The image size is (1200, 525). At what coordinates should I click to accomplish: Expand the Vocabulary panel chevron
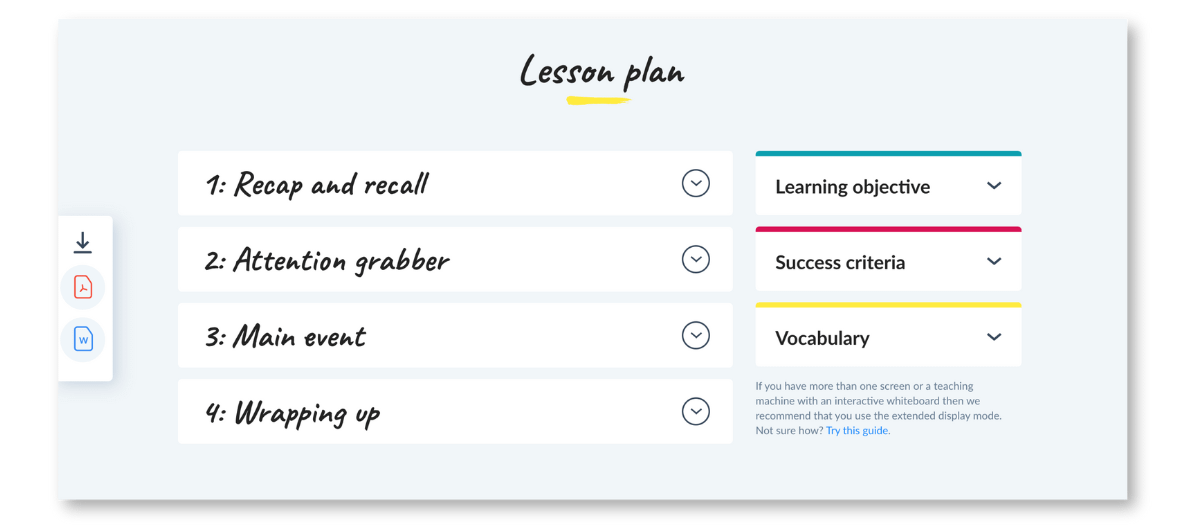pyautogui.click(x=994, y=338)
